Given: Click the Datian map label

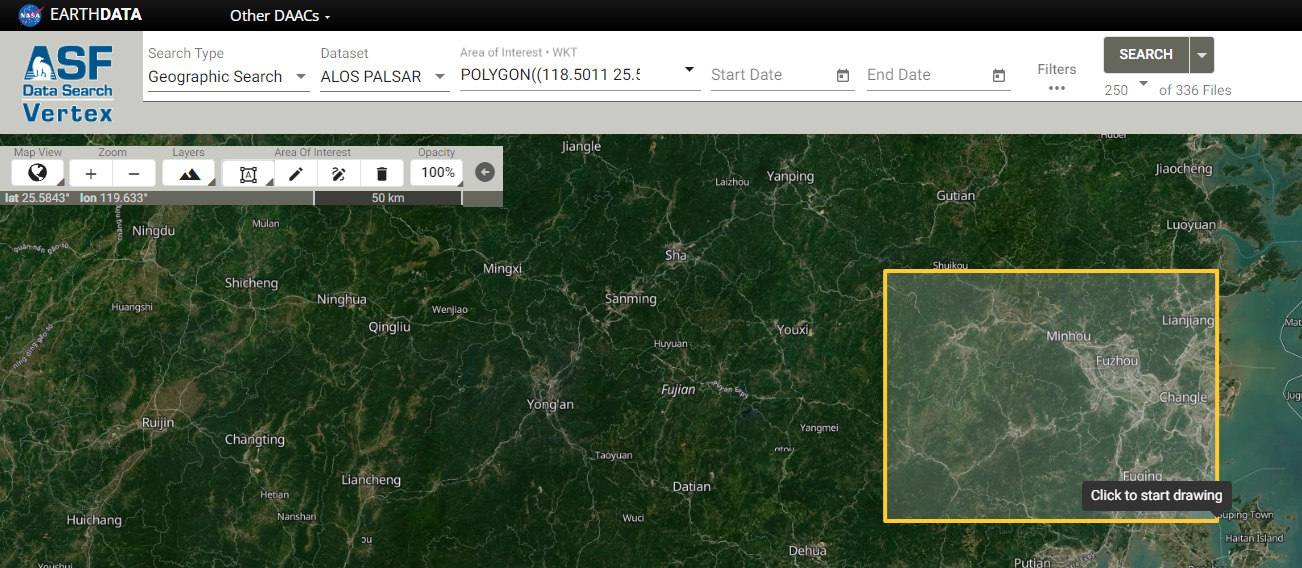Looking at the screenshot, I should [x=692, y=487].
